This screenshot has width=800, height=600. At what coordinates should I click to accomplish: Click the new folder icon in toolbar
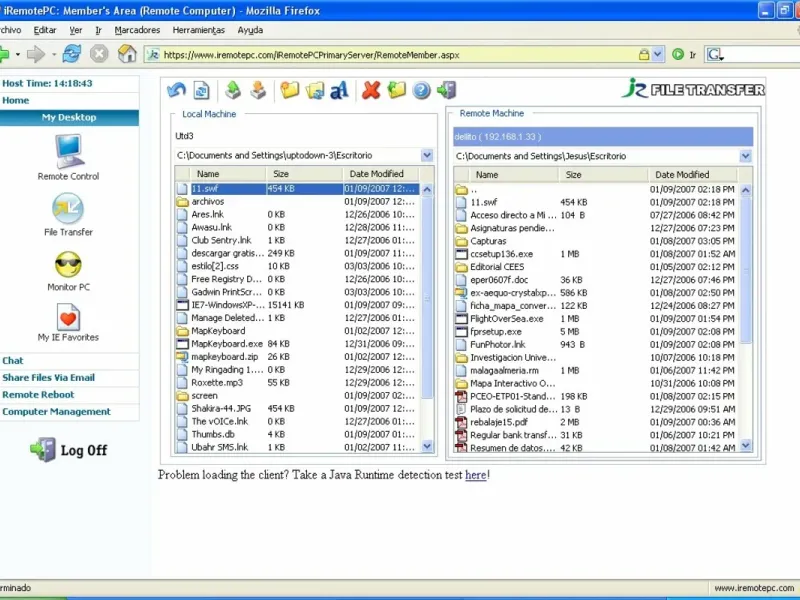coord(290,90)
